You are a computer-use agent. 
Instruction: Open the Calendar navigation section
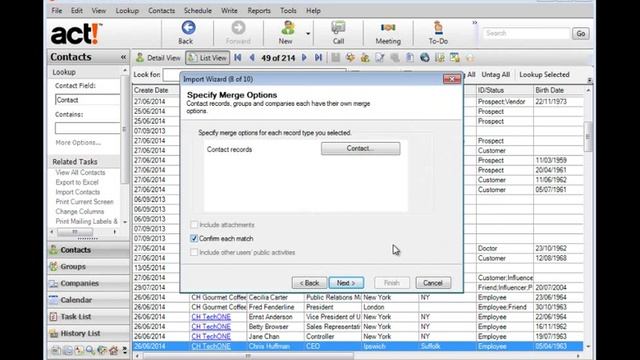pyautogui.click(x=88, y=300)
